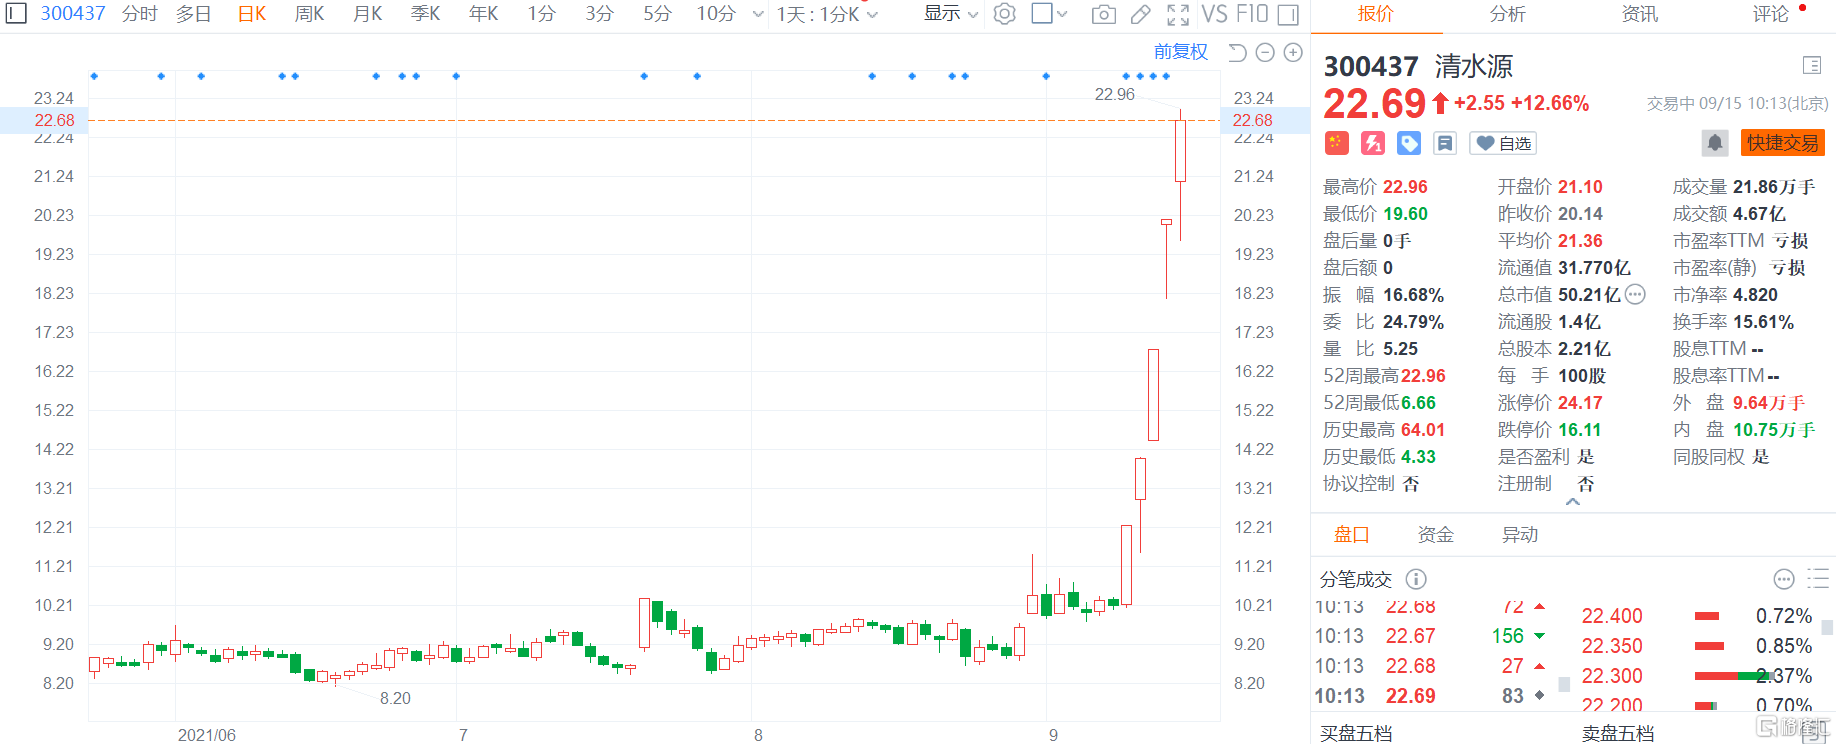Open list view icon in 分笔成交 header
This screenshot has height=744, width=1837.
pyautogui.click(x=1818, y=579)
